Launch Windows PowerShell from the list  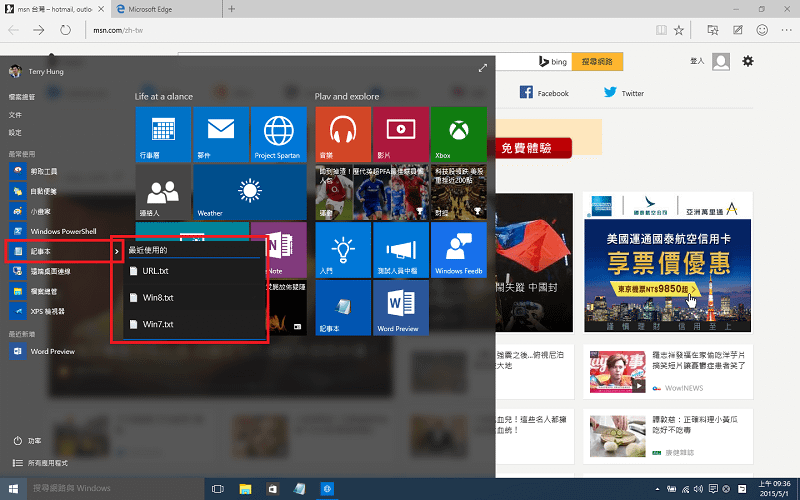[54, 231]
